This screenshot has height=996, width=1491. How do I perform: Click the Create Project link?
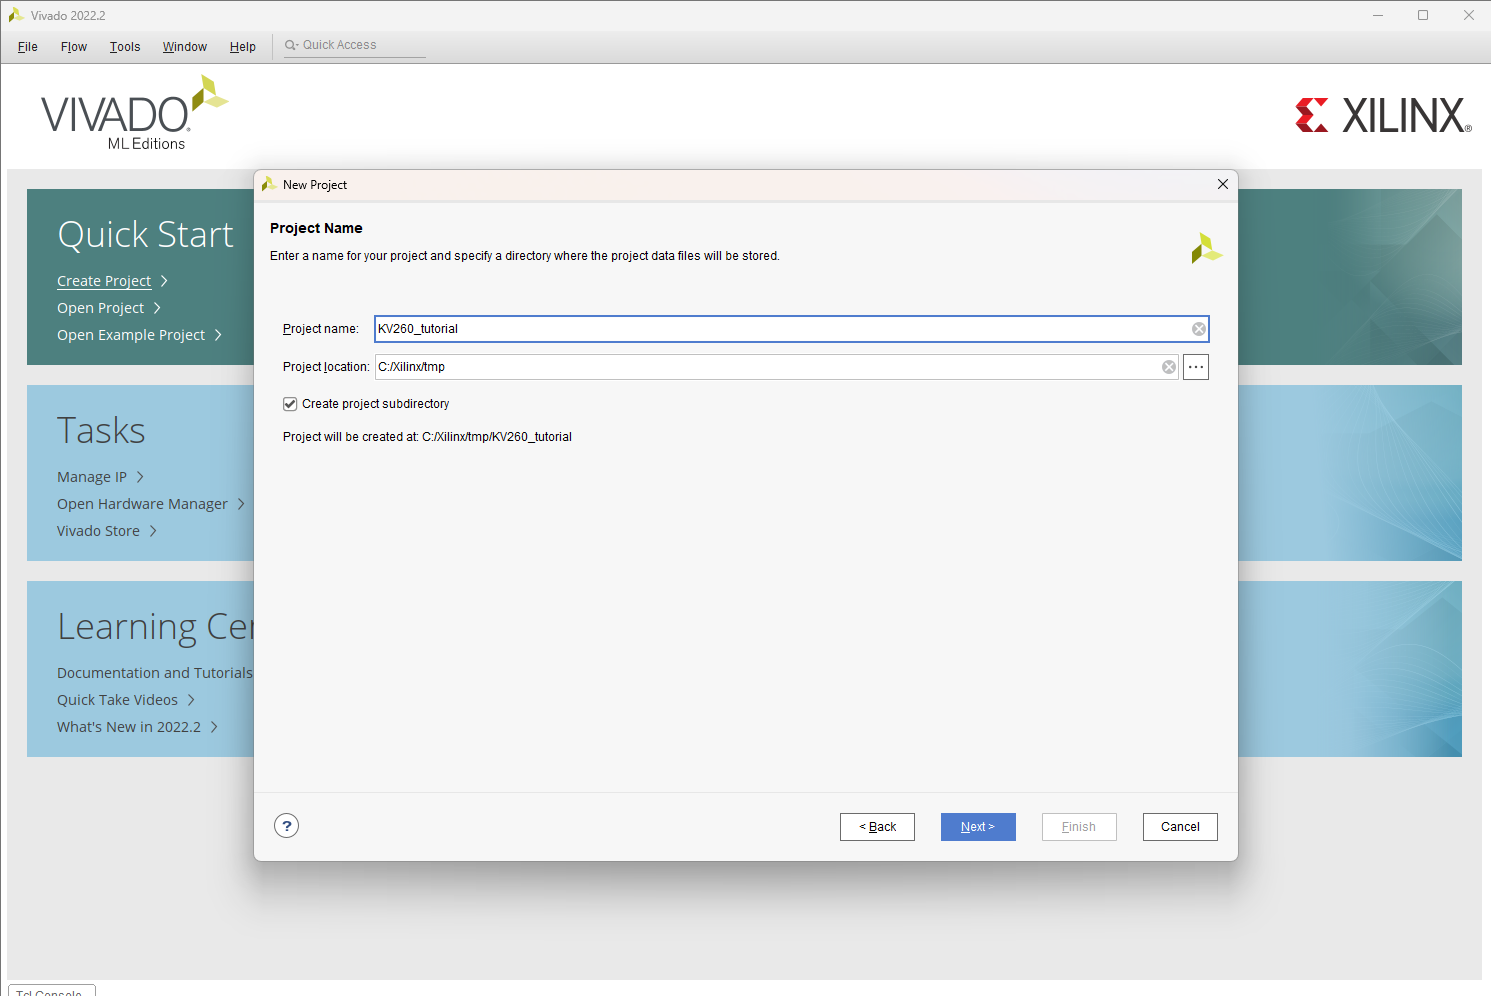coord(104,281)
